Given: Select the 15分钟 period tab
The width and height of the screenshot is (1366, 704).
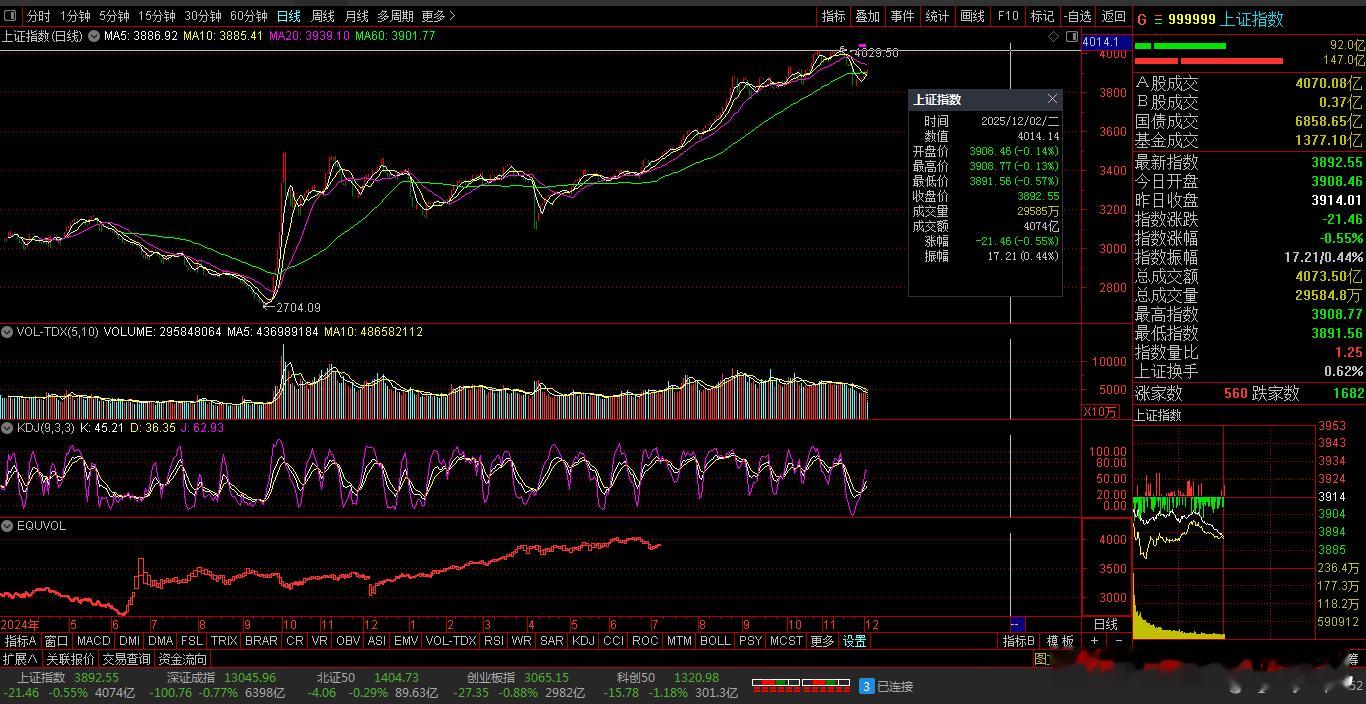Looking at the screenshot, I should pyautogui.click(x=156, y=16).
